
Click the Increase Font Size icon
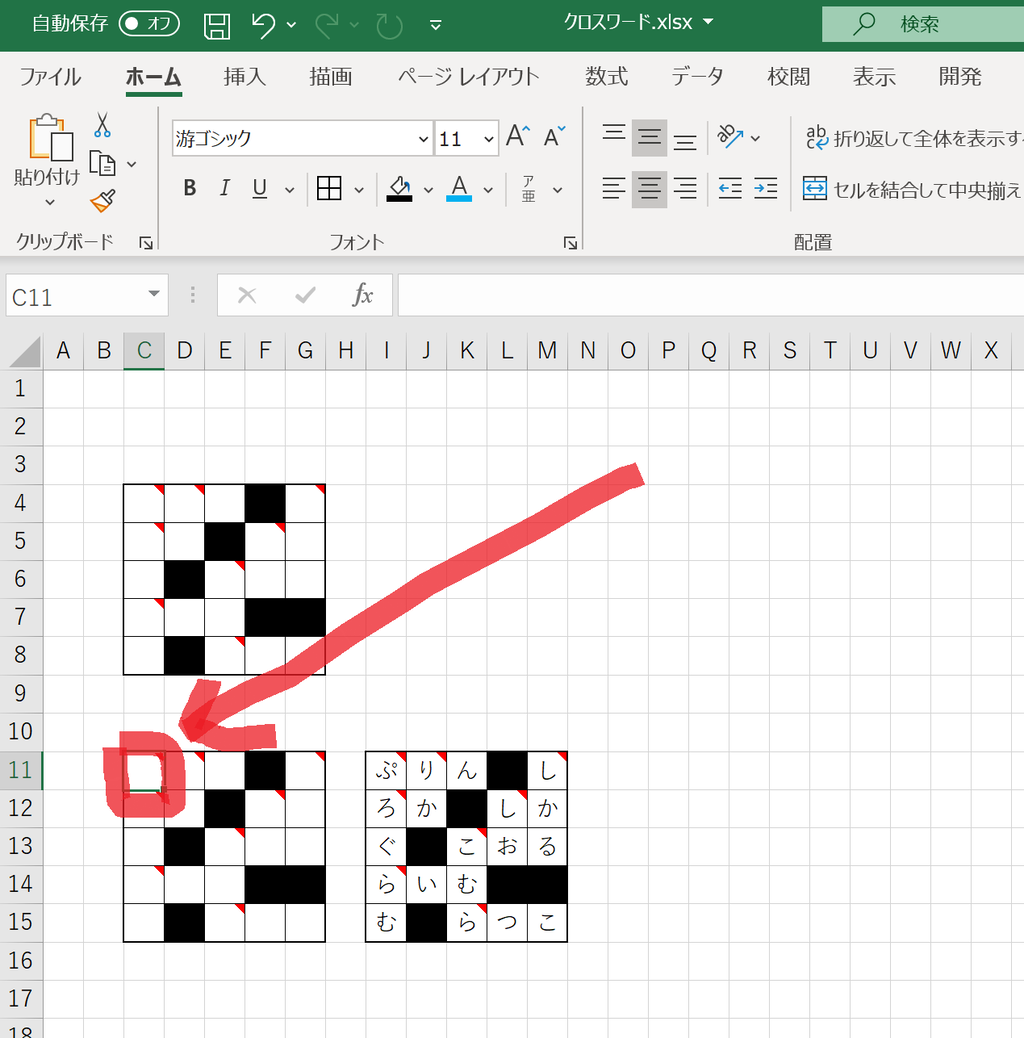518,136
